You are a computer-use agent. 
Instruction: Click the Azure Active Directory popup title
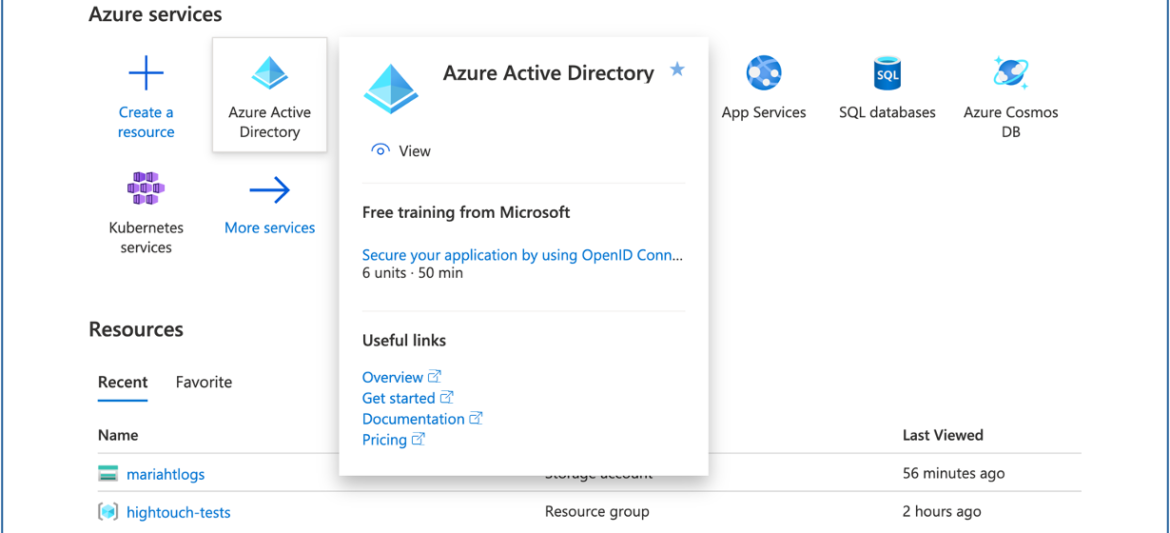click(x=548, y=73)
